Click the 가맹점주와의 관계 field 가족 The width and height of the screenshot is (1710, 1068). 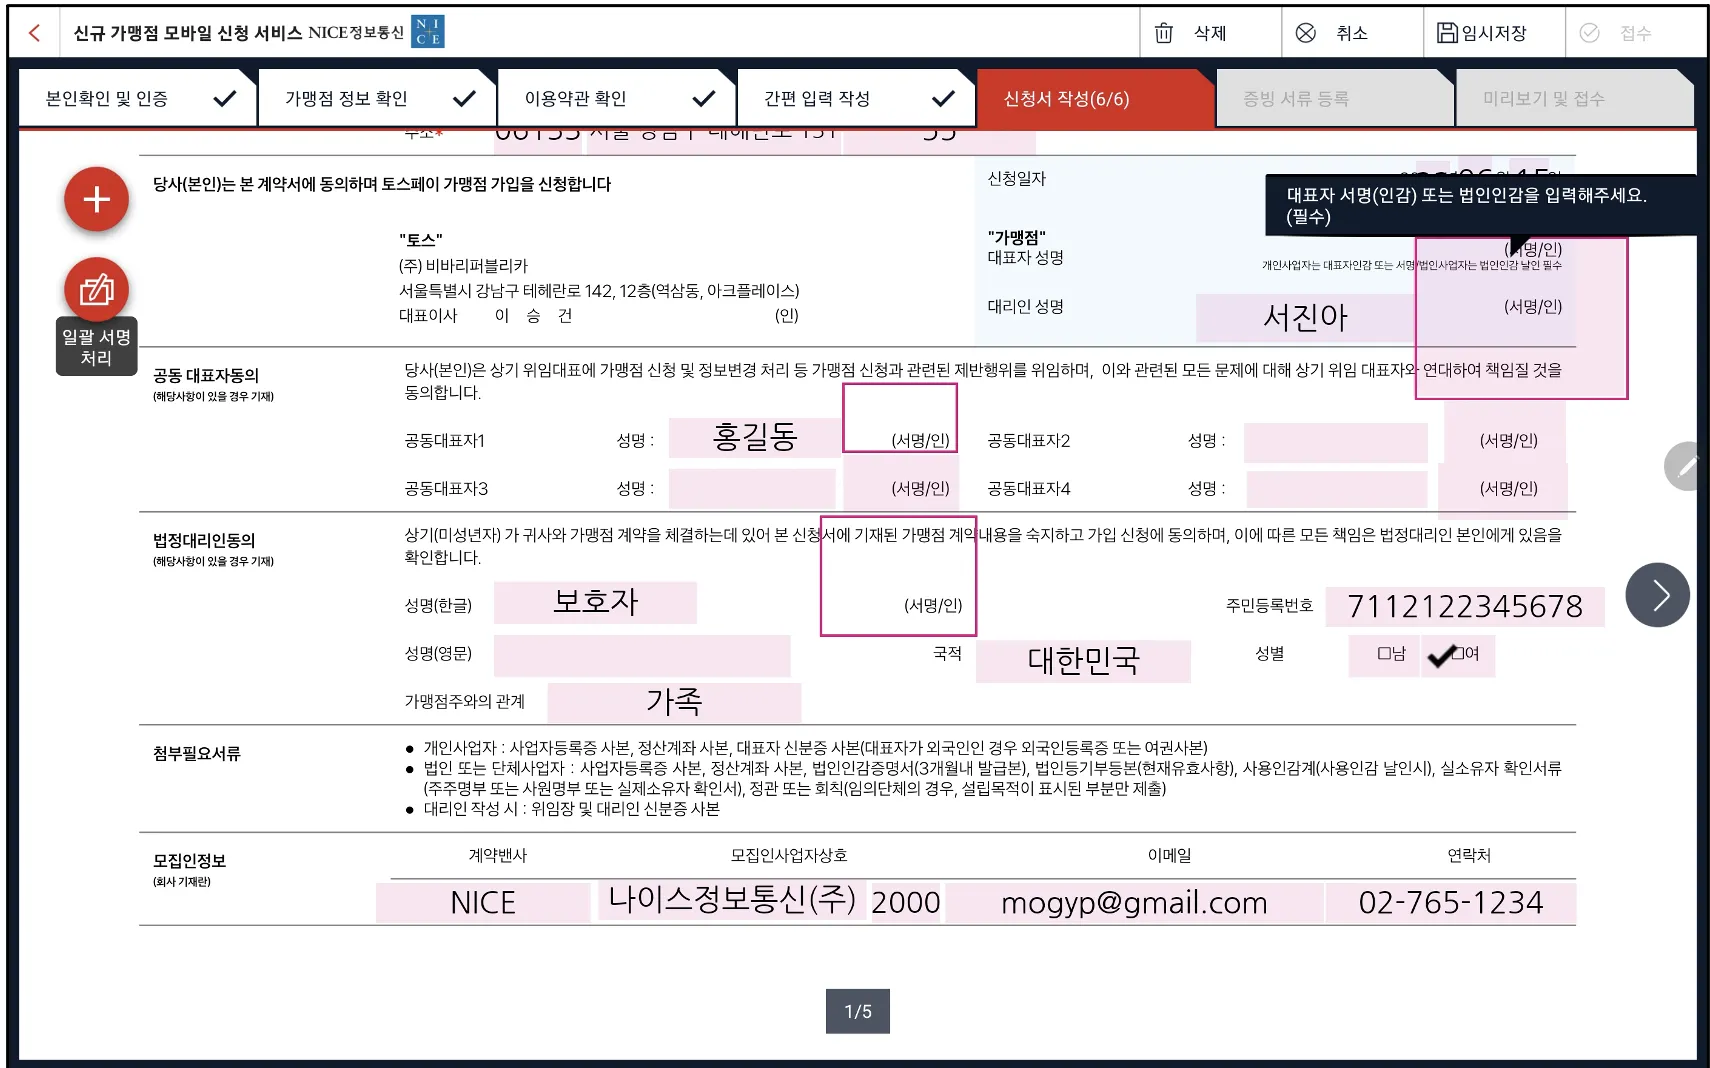coord(674,702)
